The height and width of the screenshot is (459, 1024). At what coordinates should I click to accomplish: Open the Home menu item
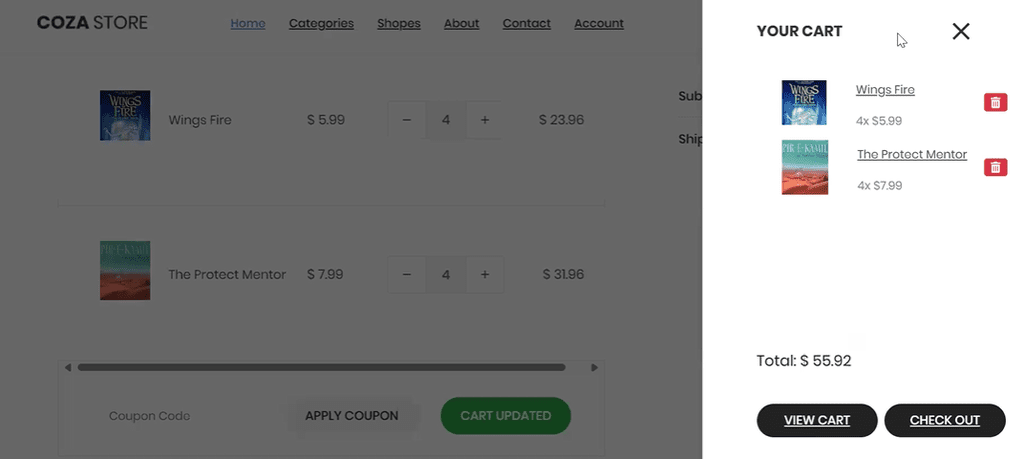click(x=248, y=23)
